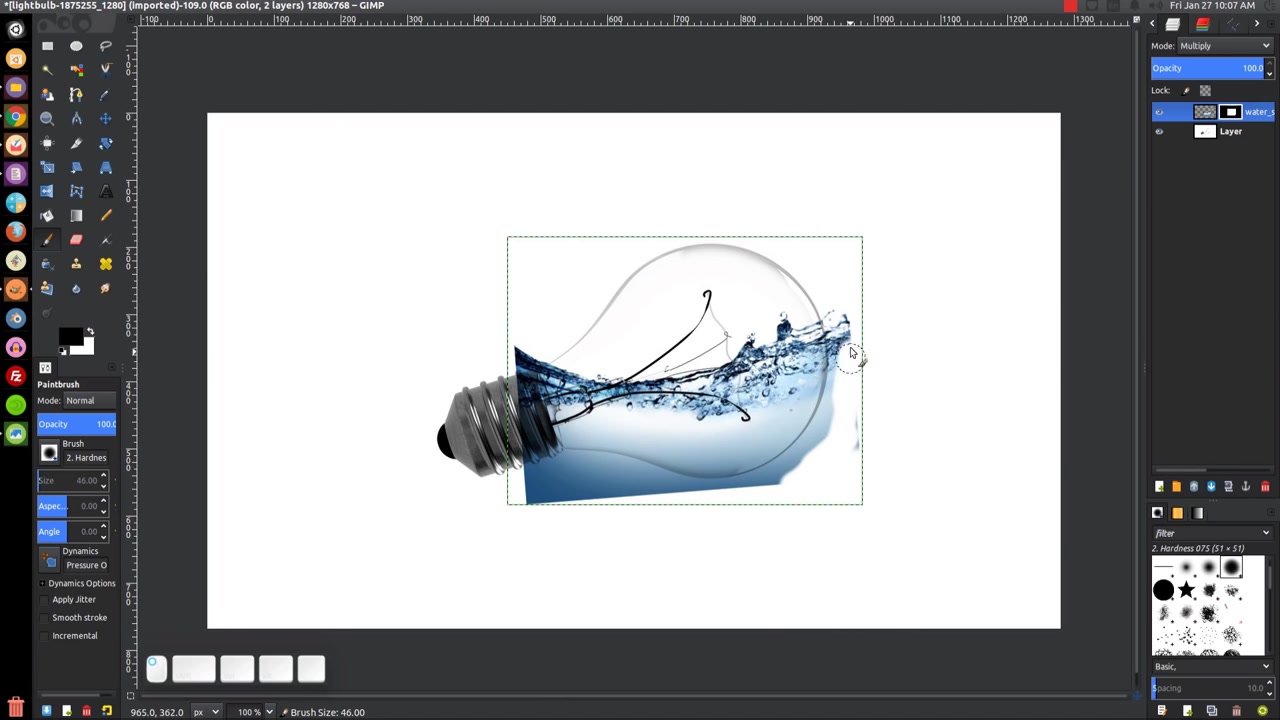Select the Text tool
This screenshot has height=720, width=1280.
pos(105,191)
